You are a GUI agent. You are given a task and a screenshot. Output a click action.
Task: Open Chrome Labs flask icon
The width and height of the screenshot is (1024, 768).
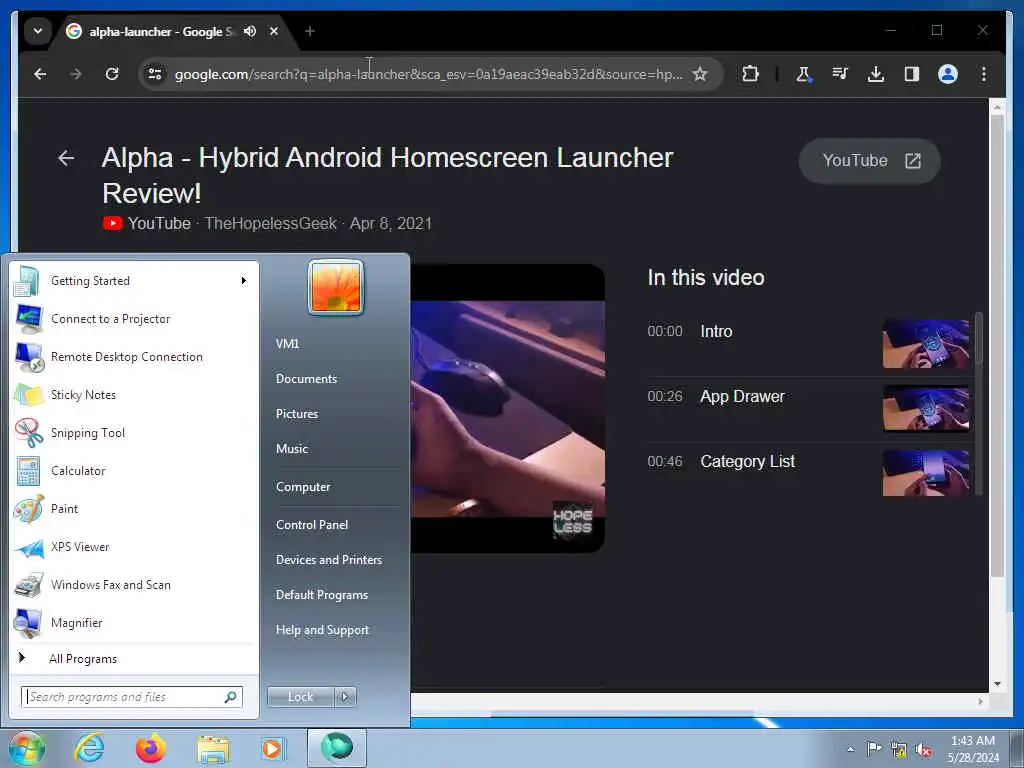804,74
